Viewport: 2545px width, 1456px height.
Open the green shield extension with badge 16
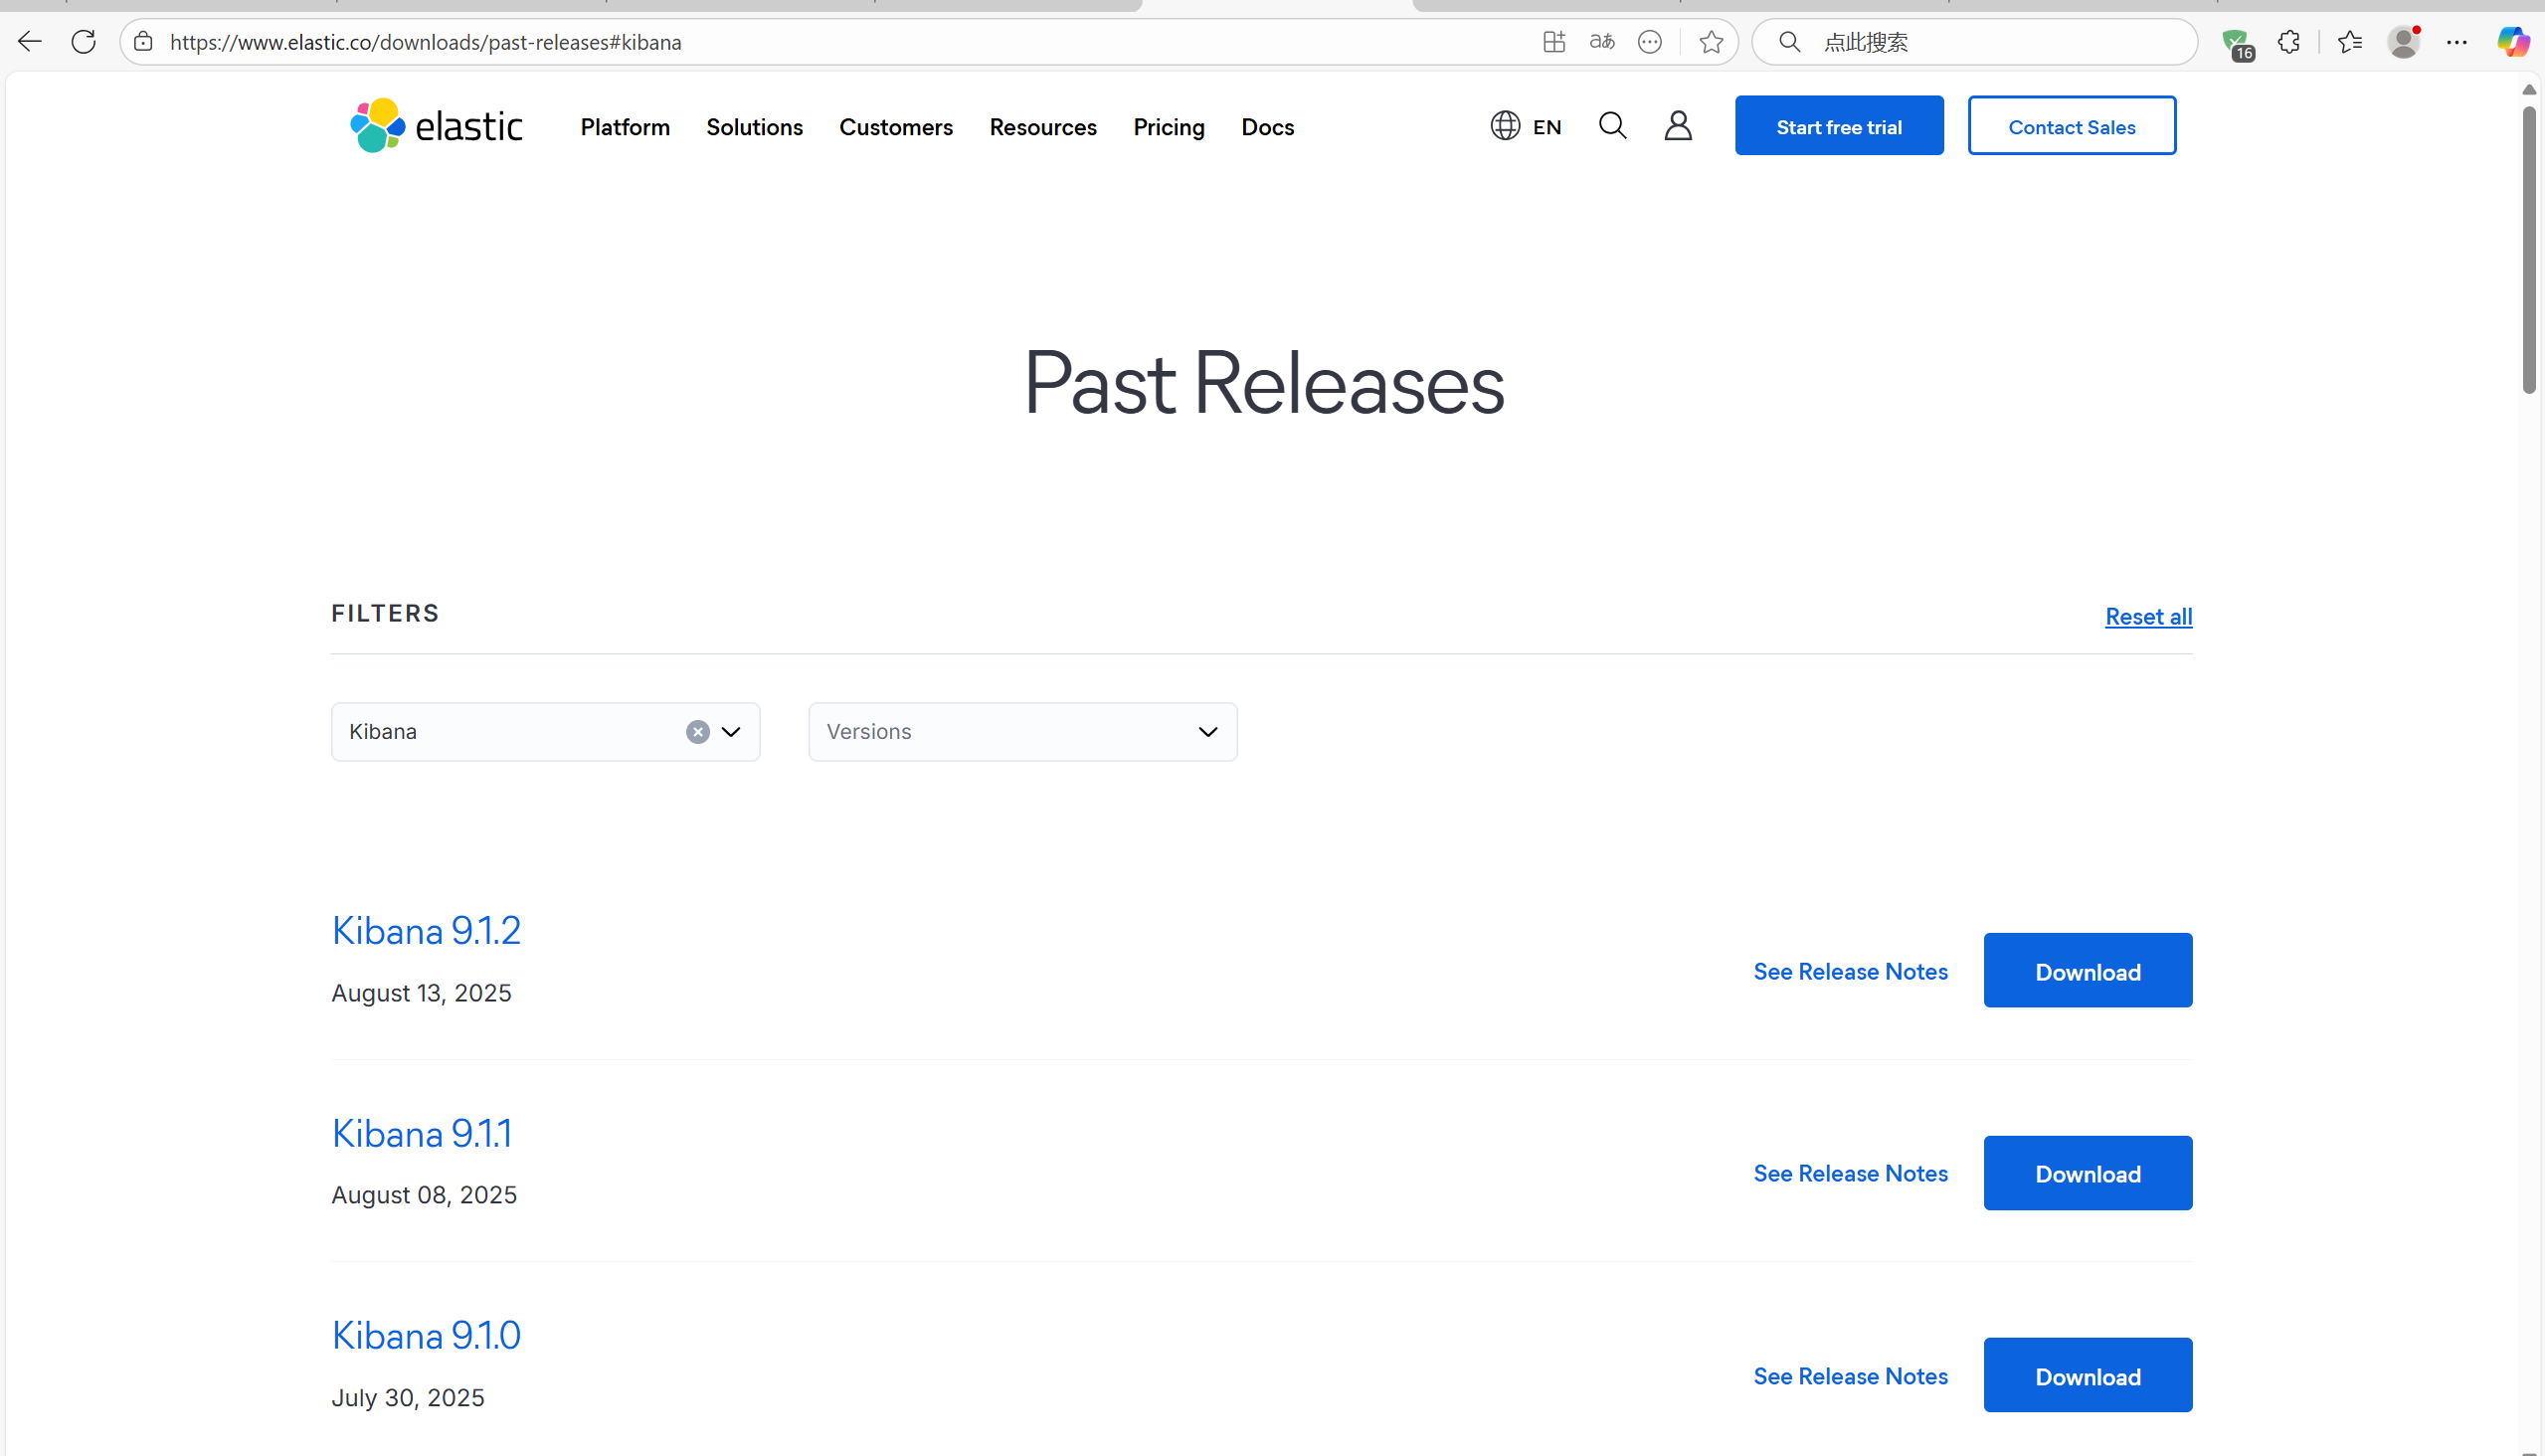point(2237,43)
